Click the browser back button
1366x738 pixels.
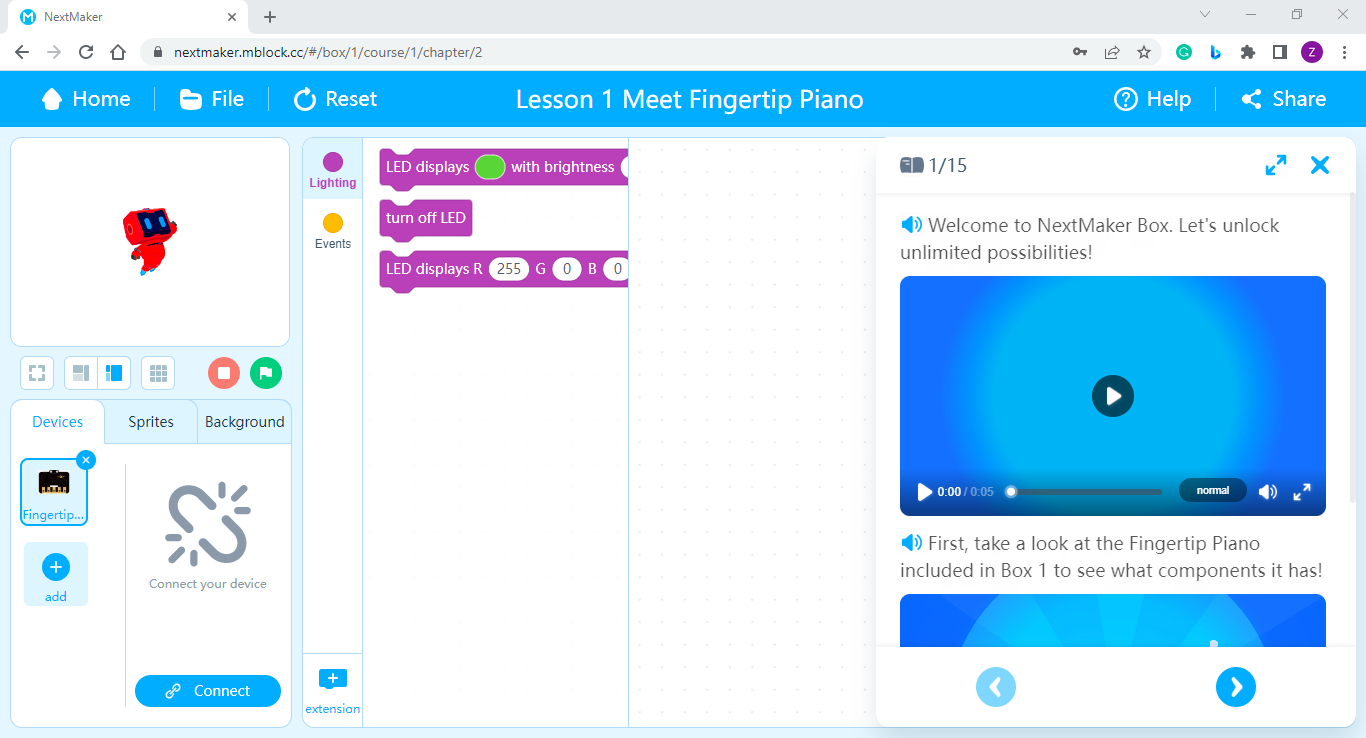pos(22,52)
